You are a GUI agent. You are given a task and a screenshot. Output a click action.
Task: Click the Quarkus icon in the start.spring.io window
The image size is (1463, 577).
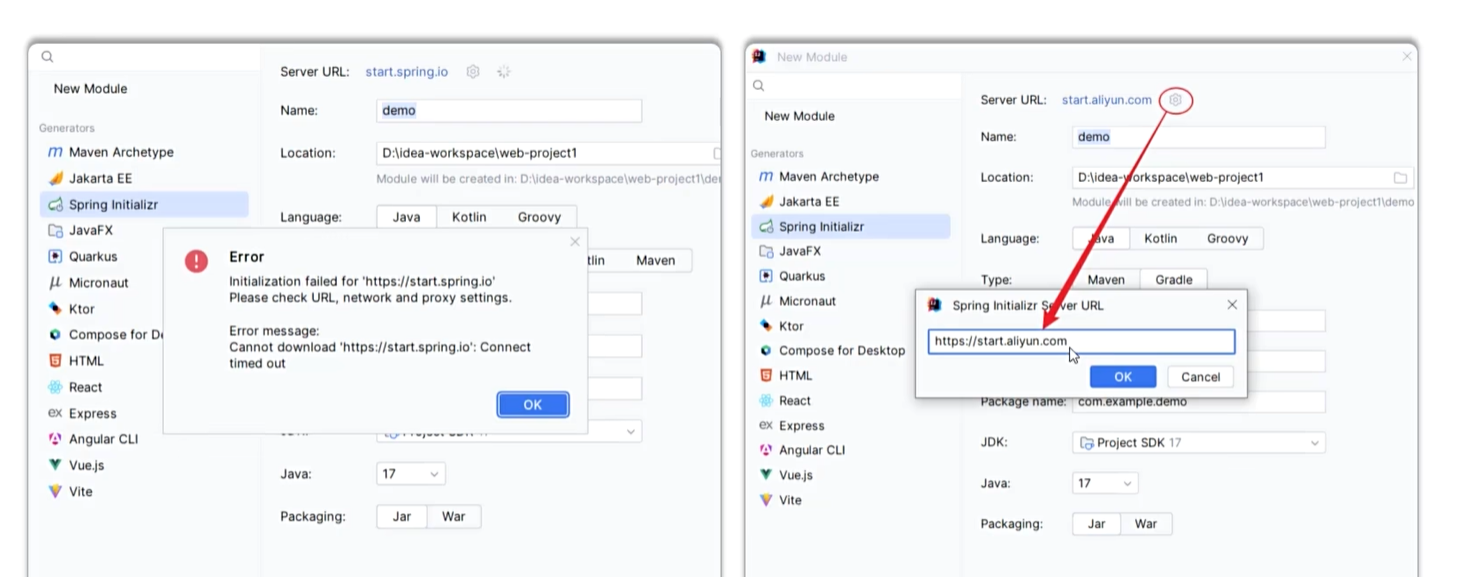[55, 256]
